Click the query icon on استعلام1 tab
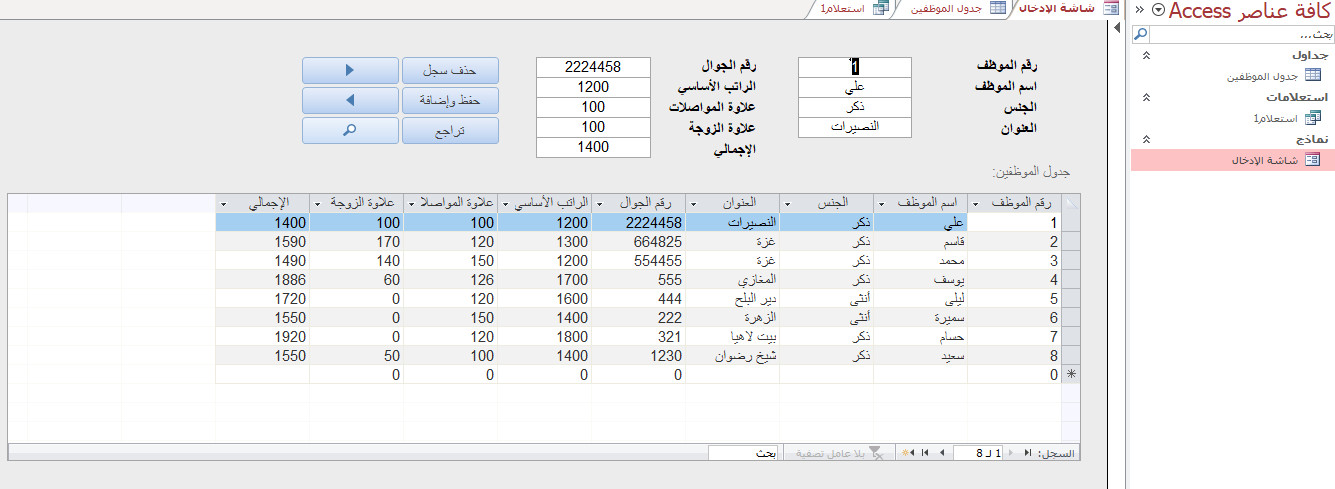This screenshot has height=489, width=1335. [880, 8]
